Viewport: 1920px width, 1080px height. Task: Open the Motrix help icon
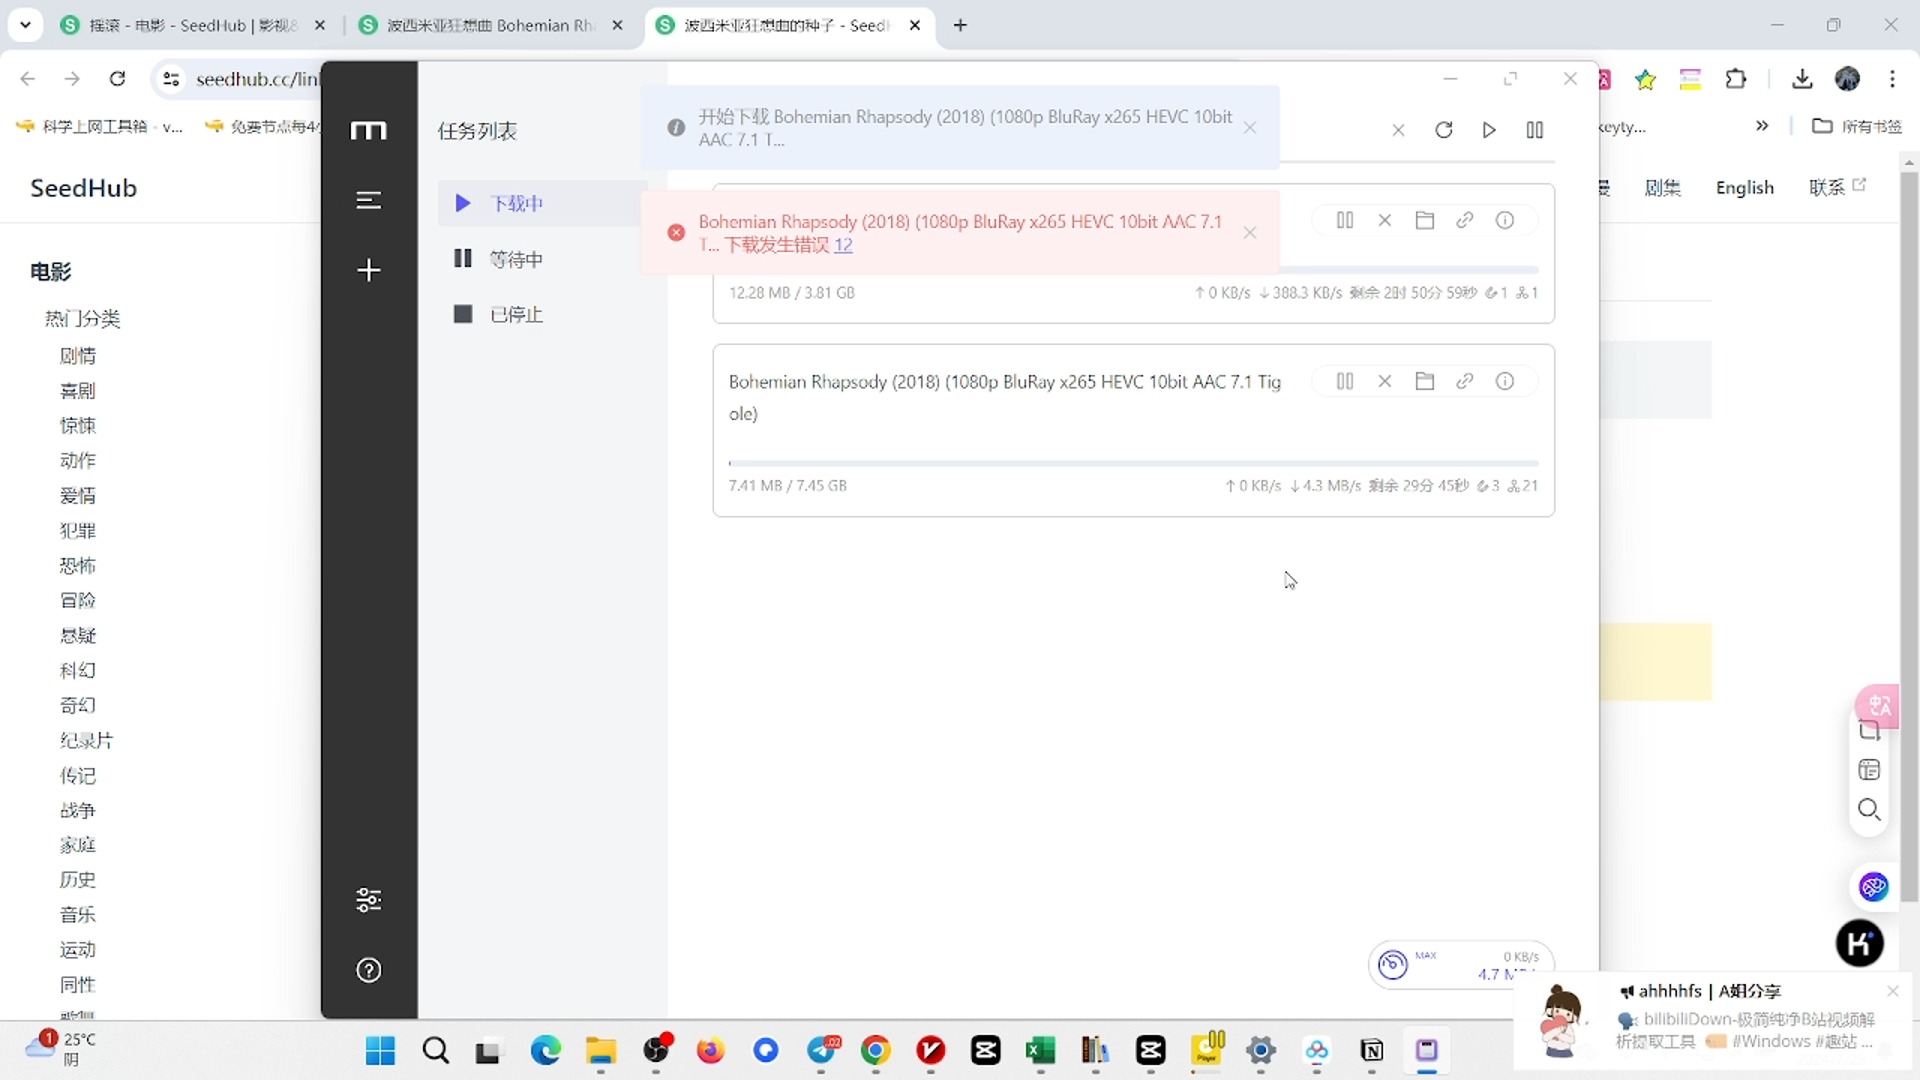point(369,970)
